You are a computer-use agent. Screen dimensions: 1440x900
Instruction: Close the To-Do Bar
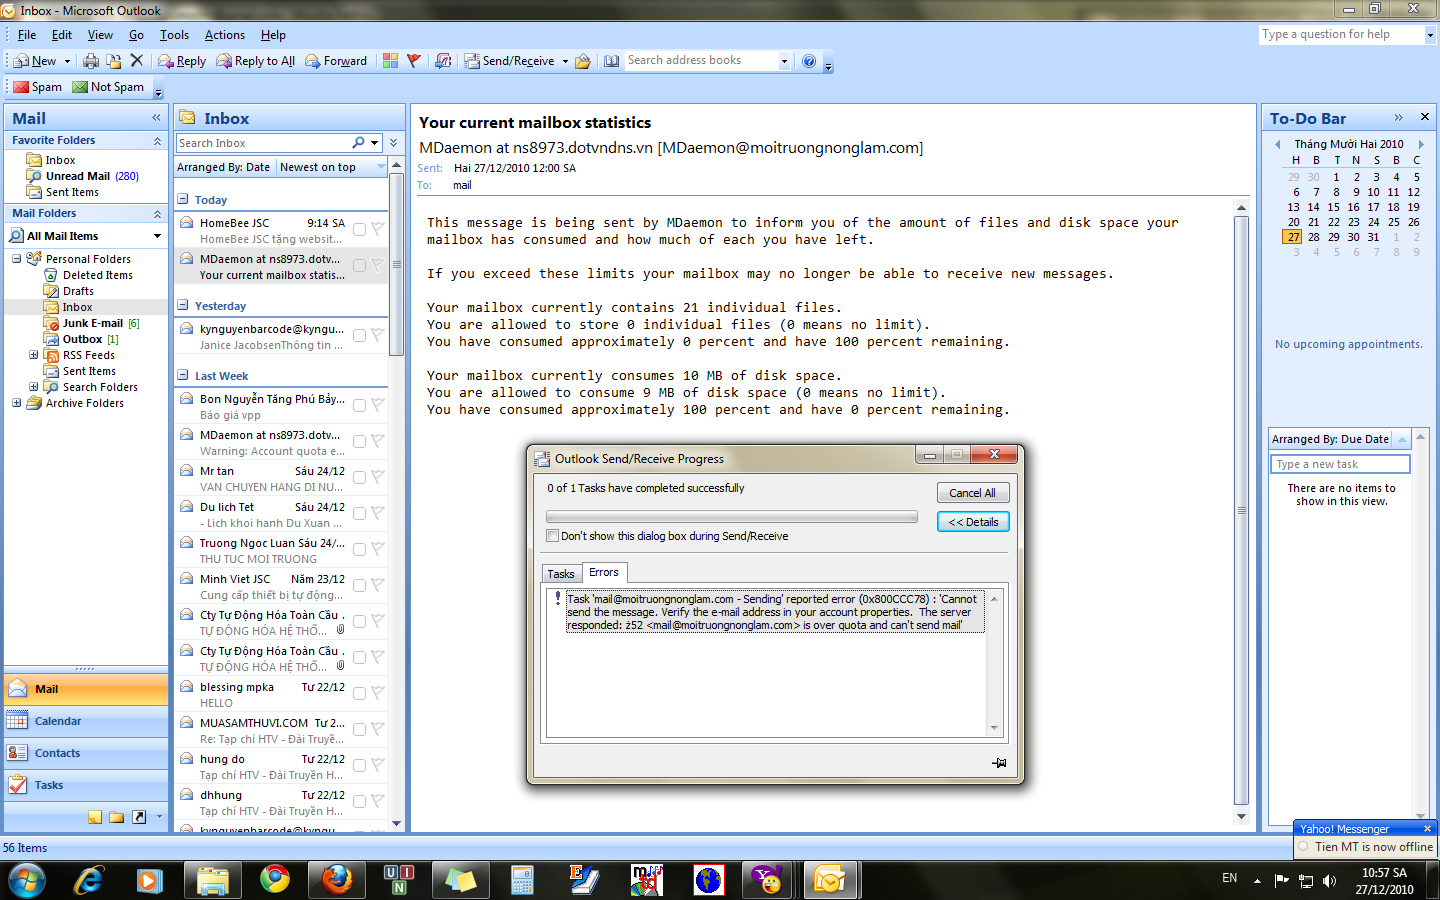pos(1425,118)
